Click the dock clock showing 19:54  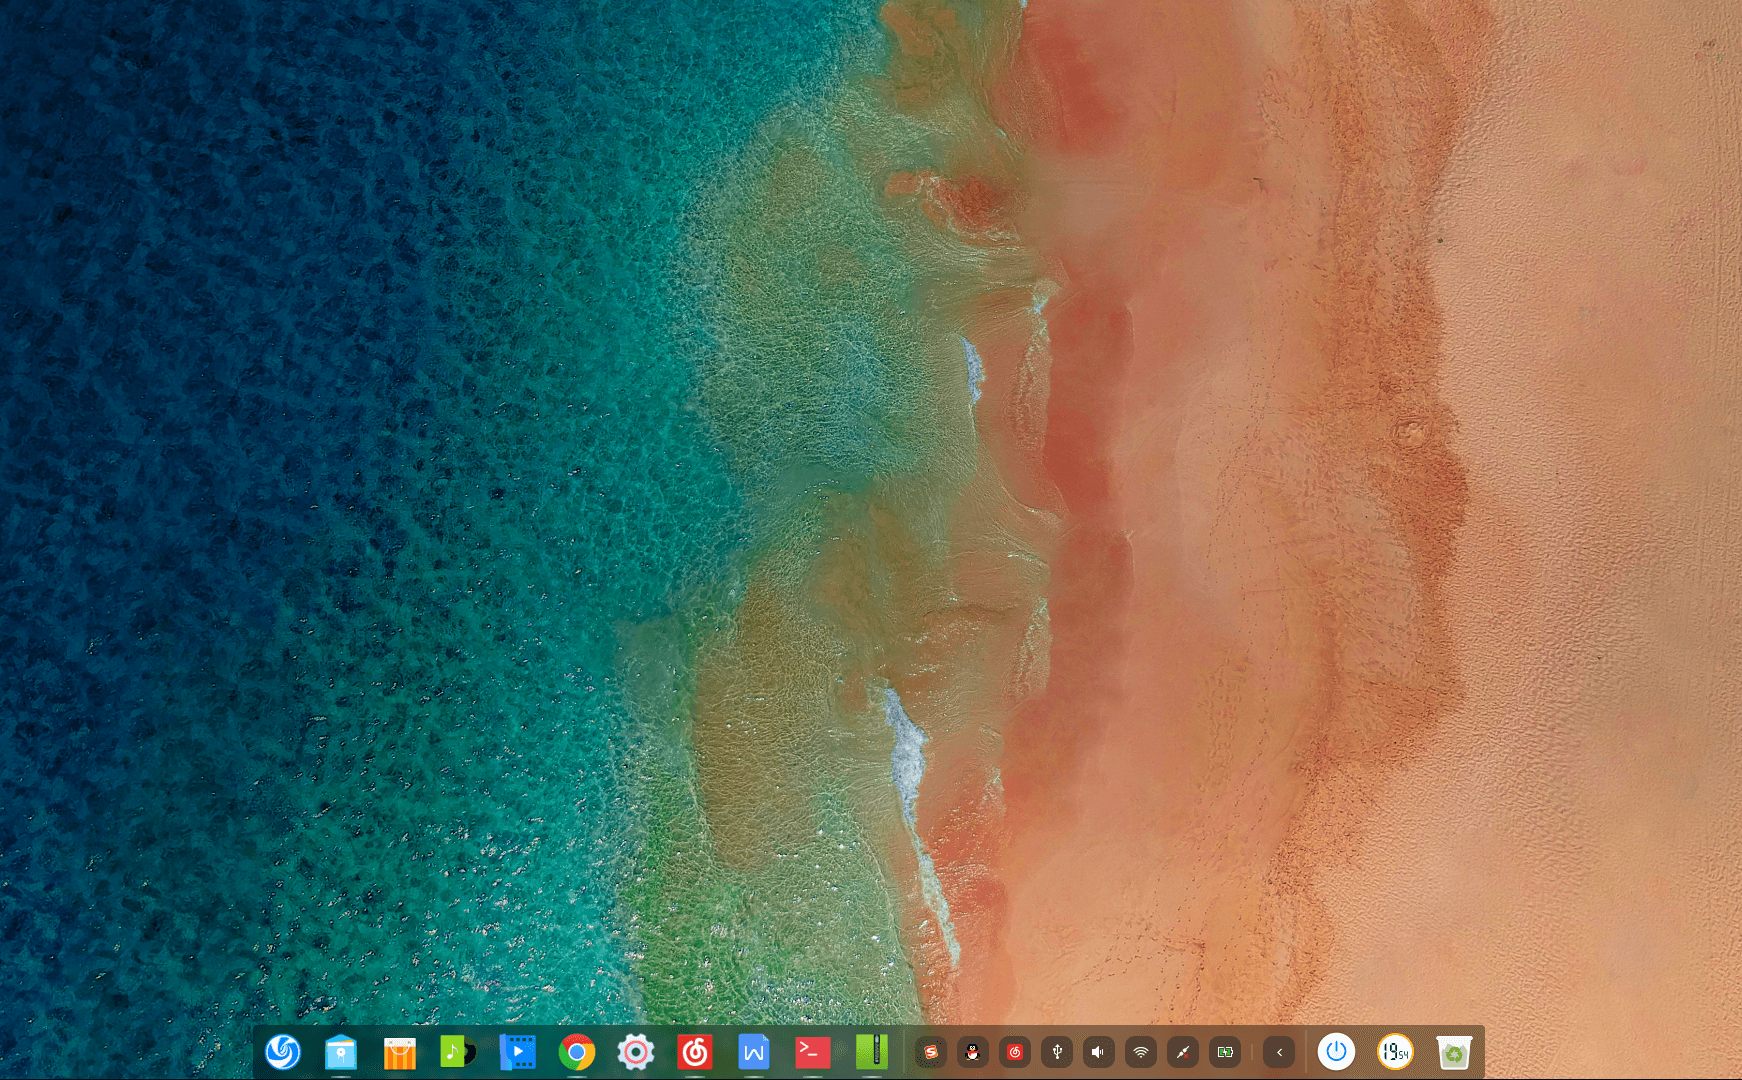click(1395, 1052)
